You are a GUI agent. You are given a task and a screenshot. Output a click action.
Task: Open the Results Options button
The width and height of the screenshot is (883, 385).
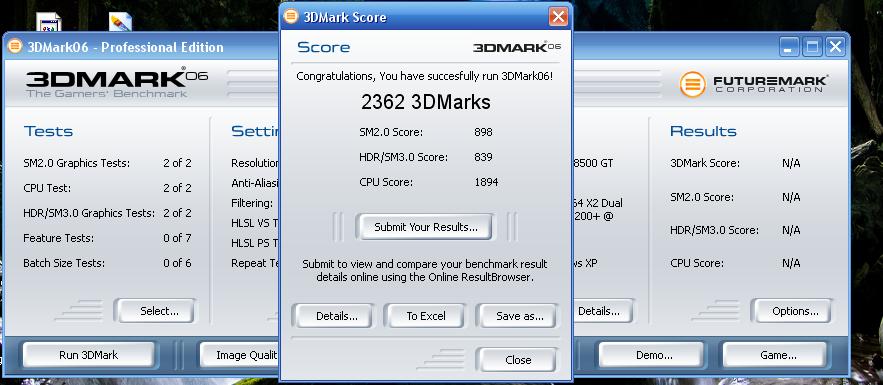coord(795,311)
